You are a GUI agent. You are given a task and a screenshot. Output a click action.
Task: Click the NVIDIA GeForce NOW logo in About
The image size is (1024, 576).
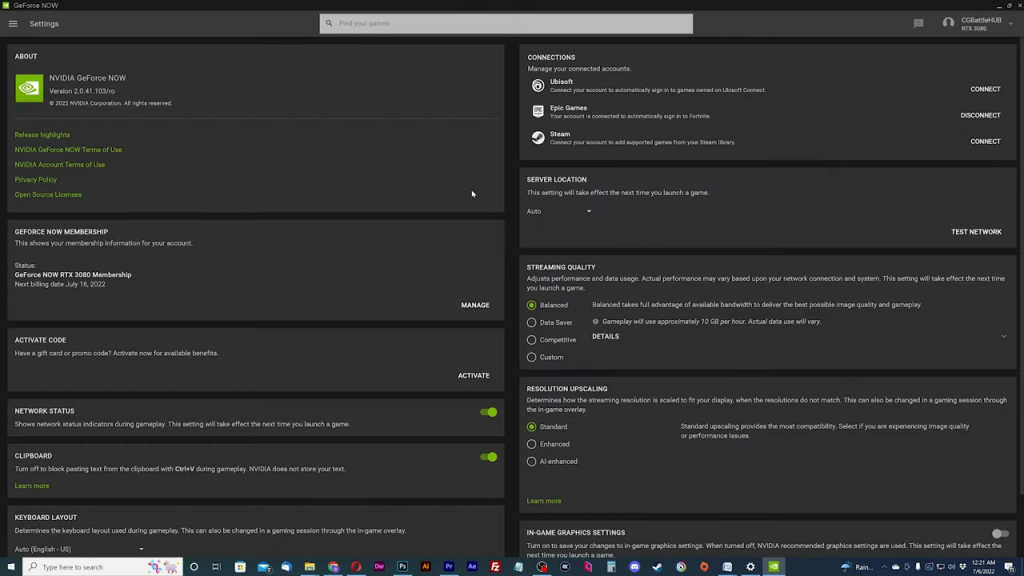coord(29,88)
